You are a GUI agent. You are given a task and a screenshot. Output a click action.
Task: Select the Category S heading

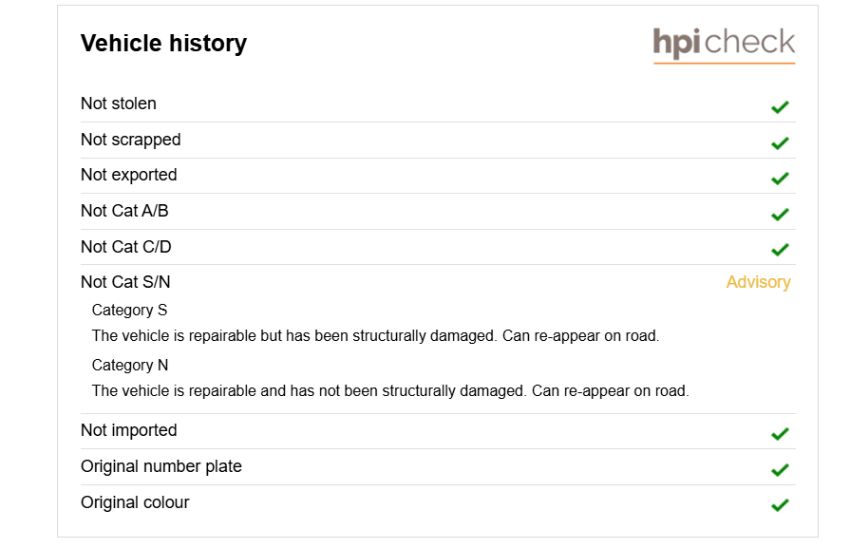click(x=130, y=310)
